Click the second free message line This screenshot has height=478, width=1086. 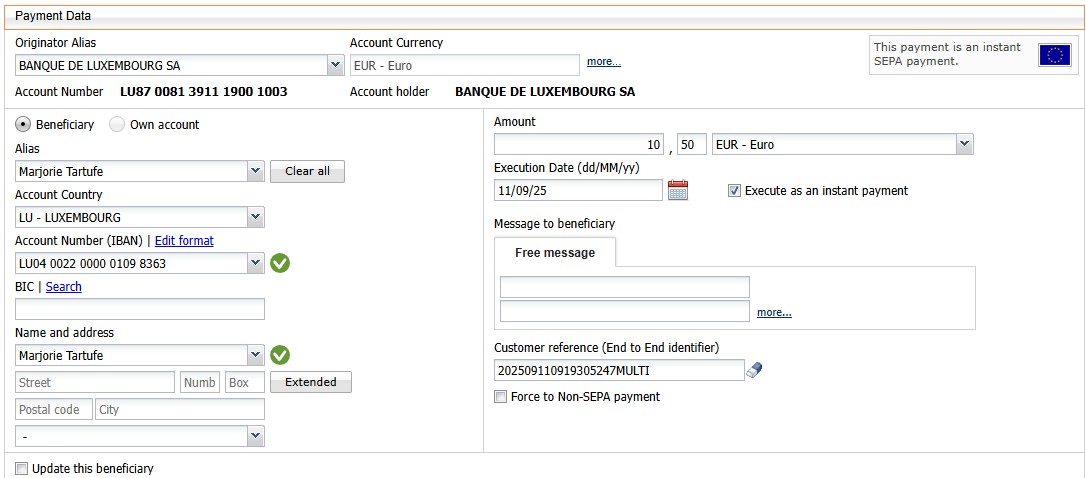pos(625,311)
